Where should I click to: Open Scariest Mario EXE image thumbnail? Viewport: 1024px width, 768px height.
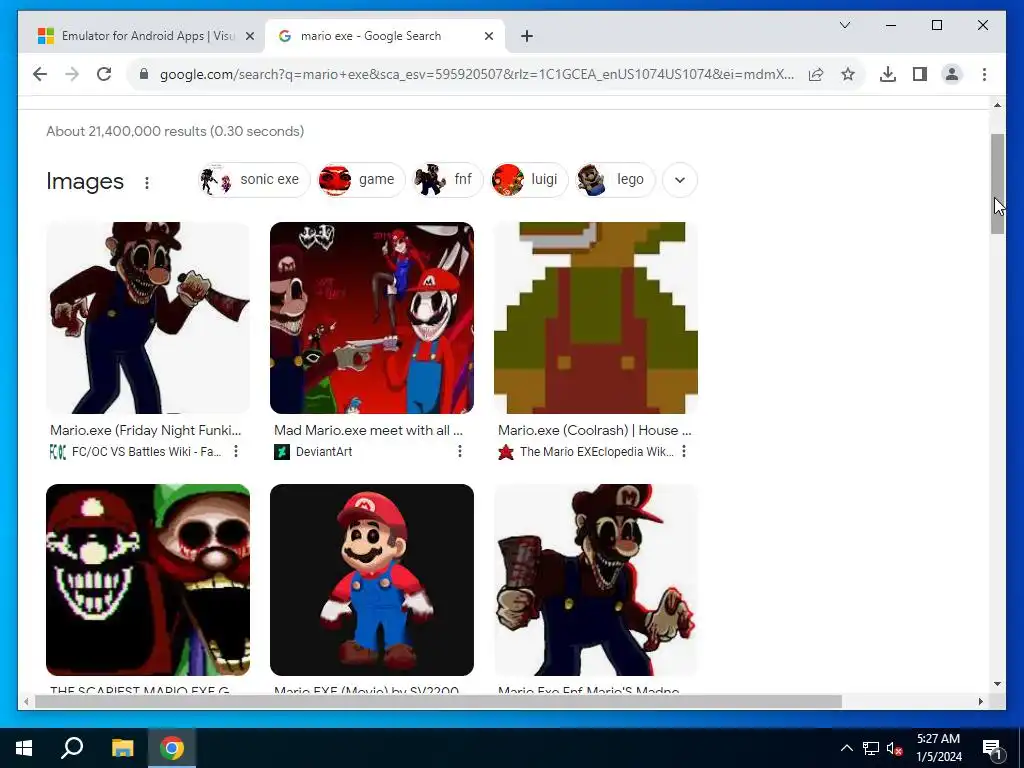pos(148,579)
